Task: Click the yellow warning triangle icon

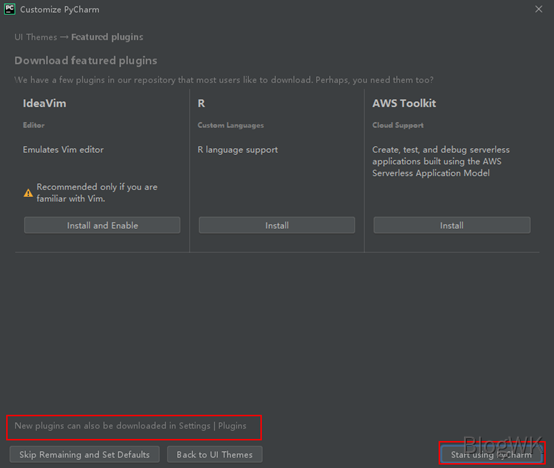Action: 28,193
